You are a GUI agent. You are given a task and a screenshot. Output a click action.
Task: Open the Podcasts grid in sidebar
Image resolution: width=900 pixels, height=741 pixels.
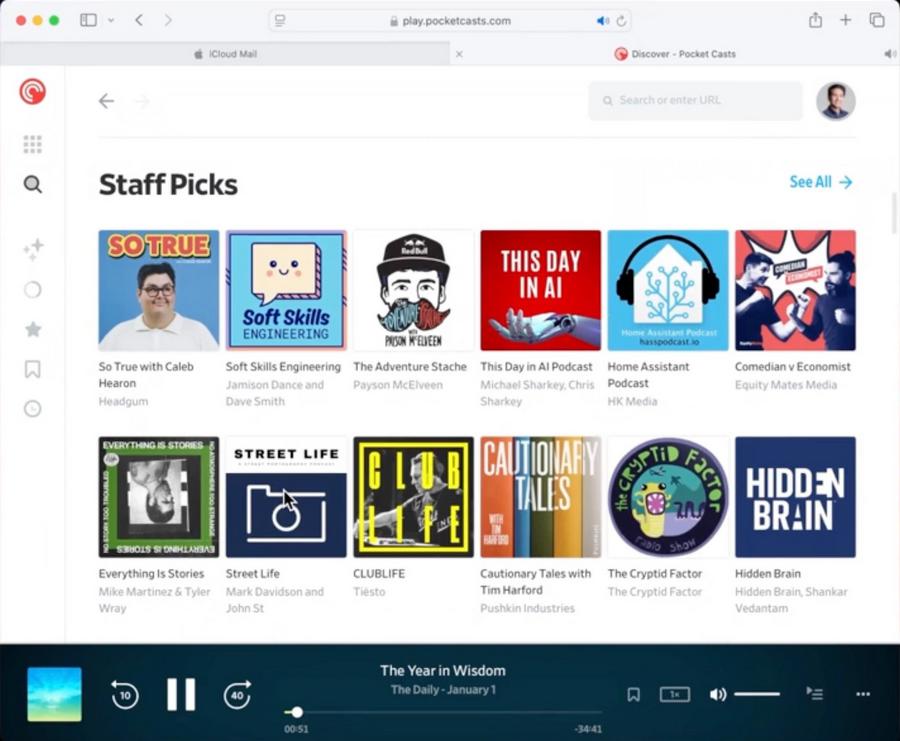pos(33,144)
